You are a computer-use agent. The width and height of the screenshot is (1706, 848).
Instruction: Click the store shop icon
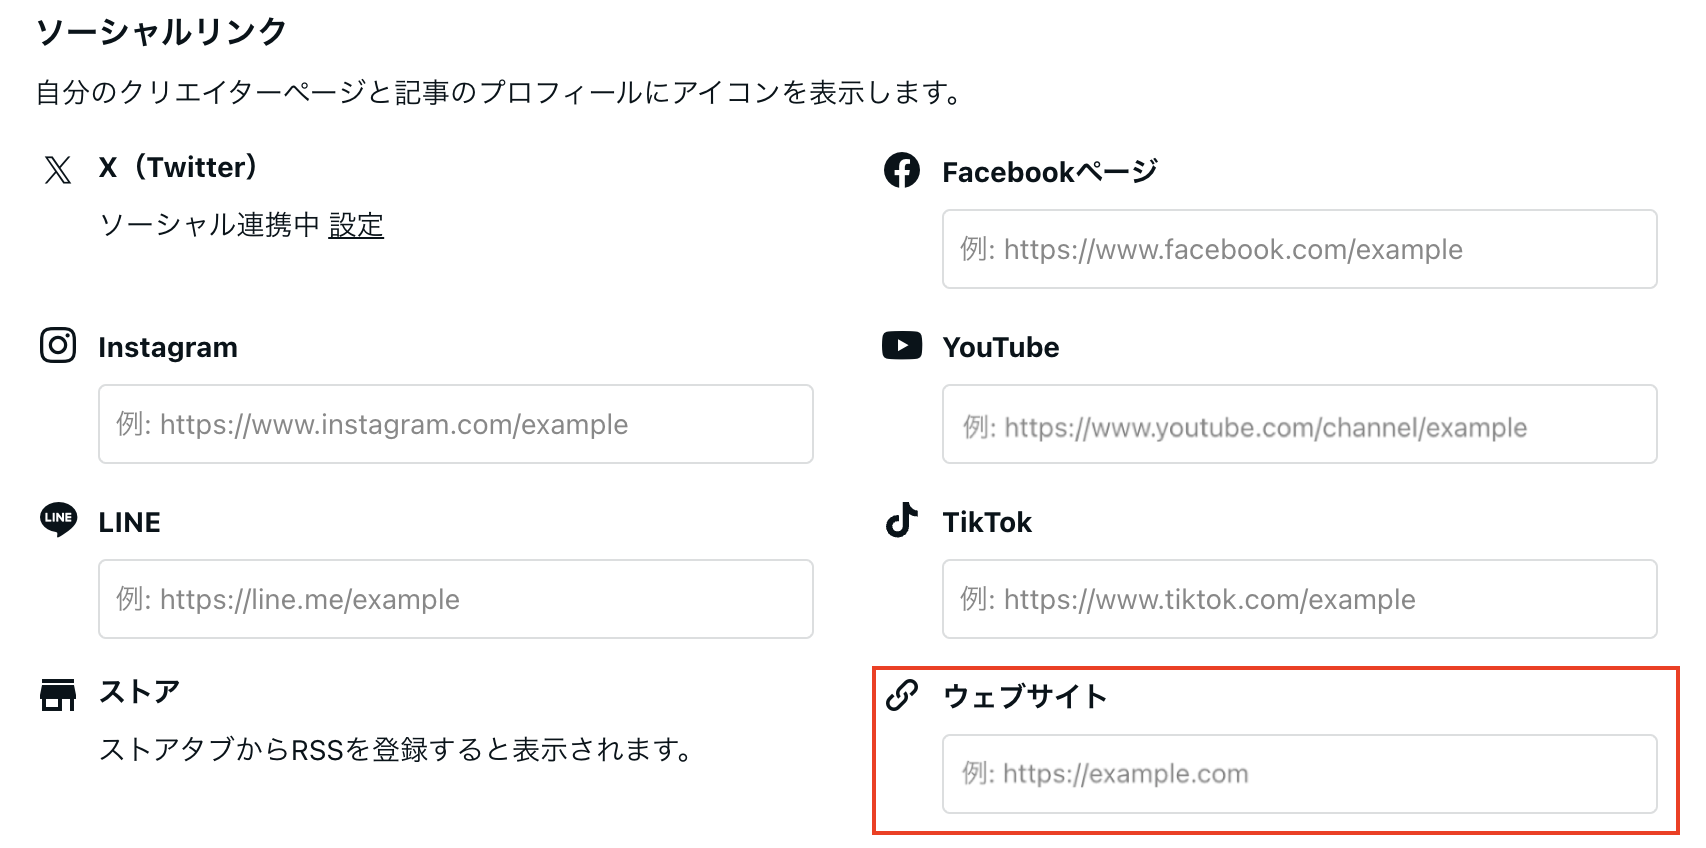[58, 694]
